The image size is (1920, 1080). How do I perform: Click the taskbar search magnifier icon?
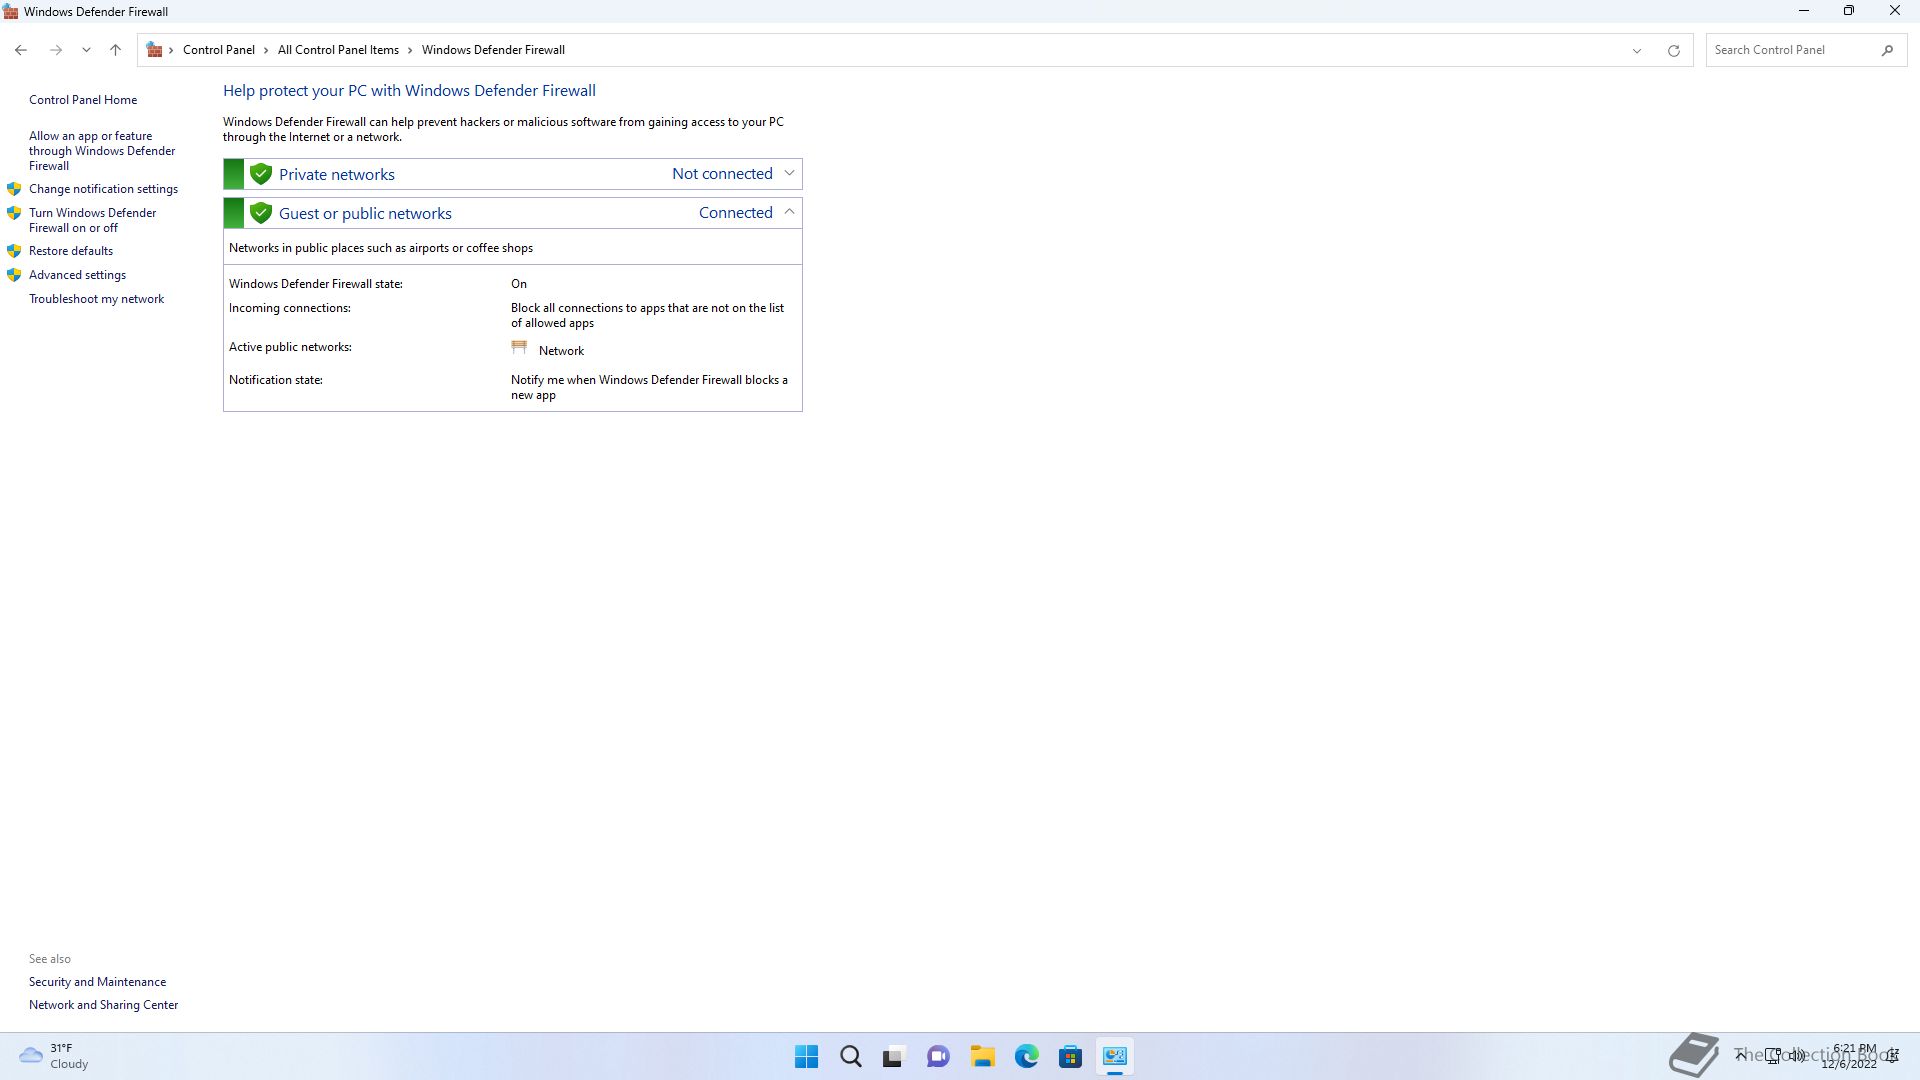point(850,1056)
